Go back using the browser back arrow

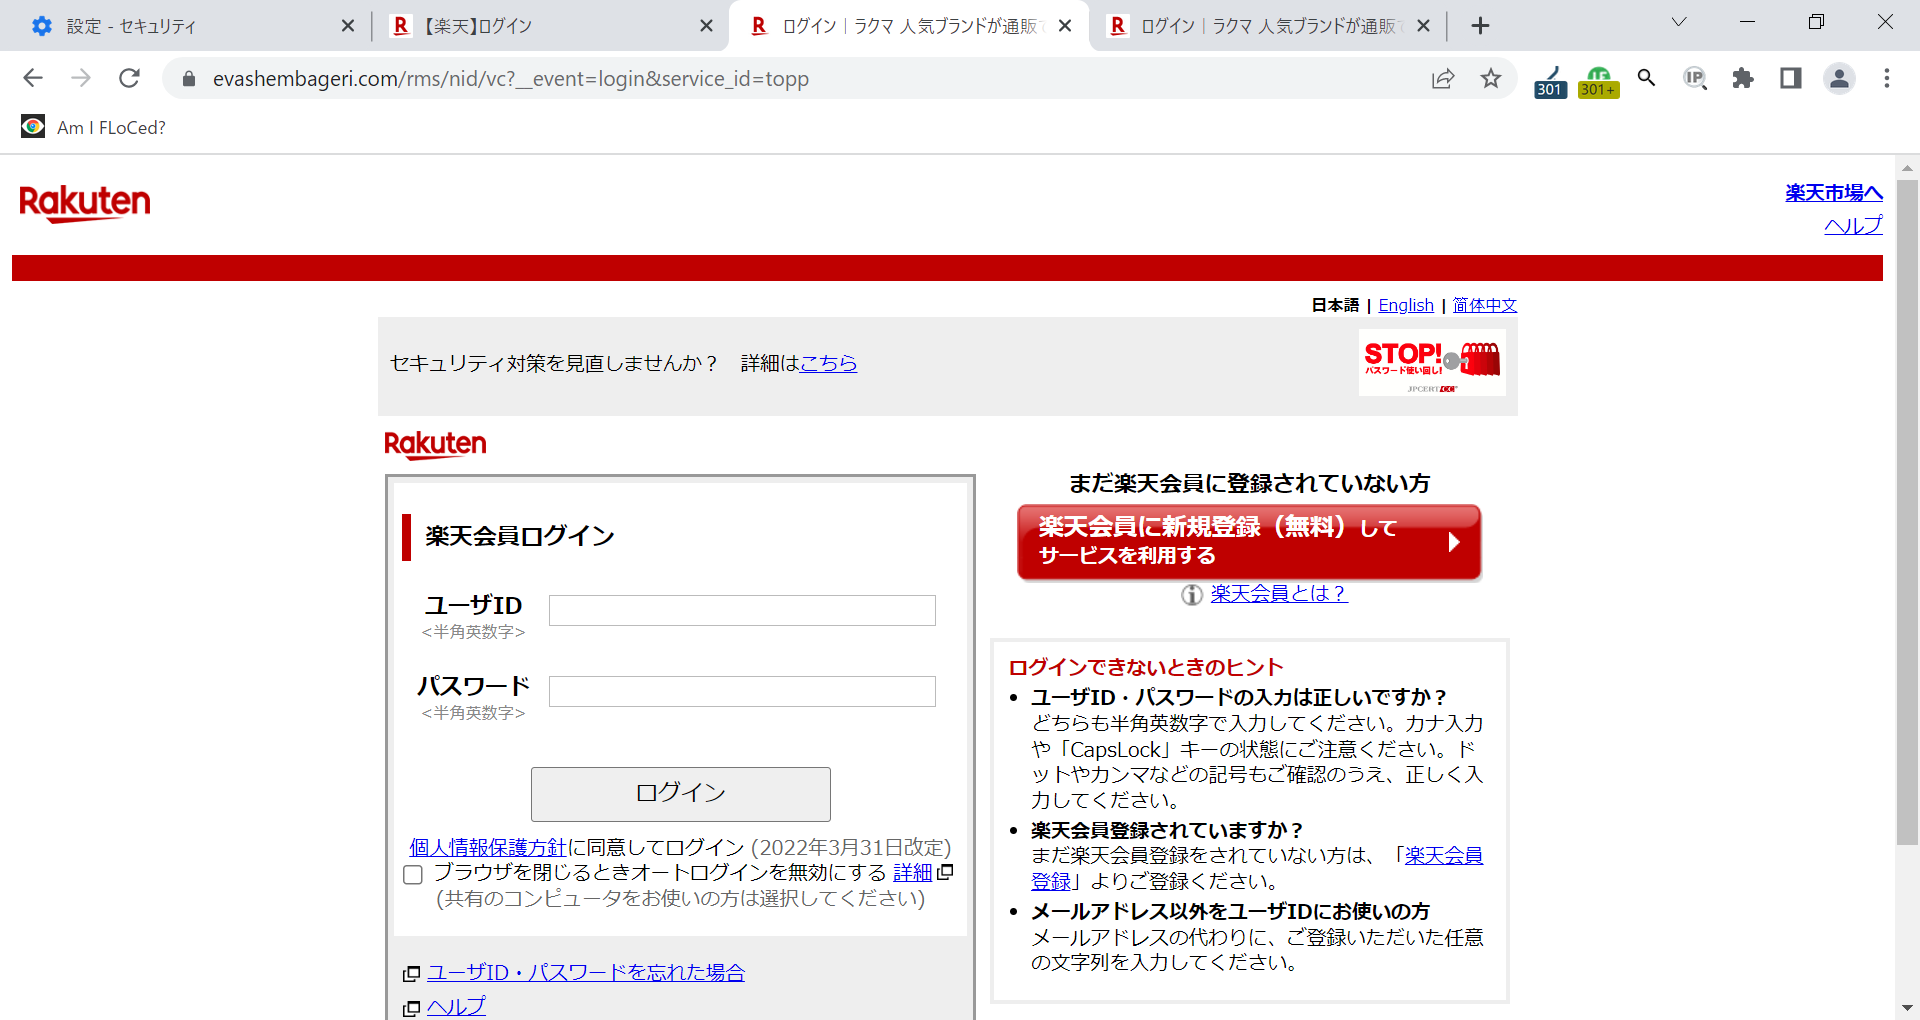click(33, 78)
